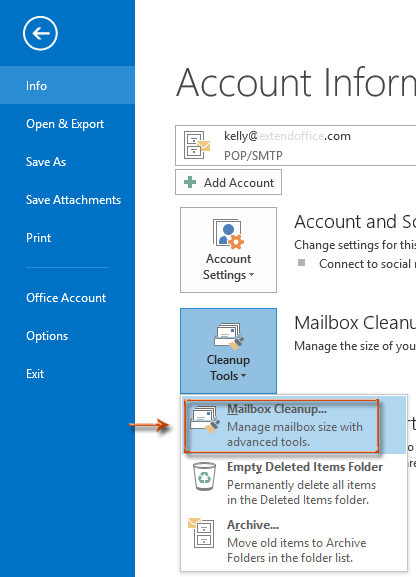Click the POP/SMTP account type text
This screenshot has height=577, width=416.
(253, 156)
